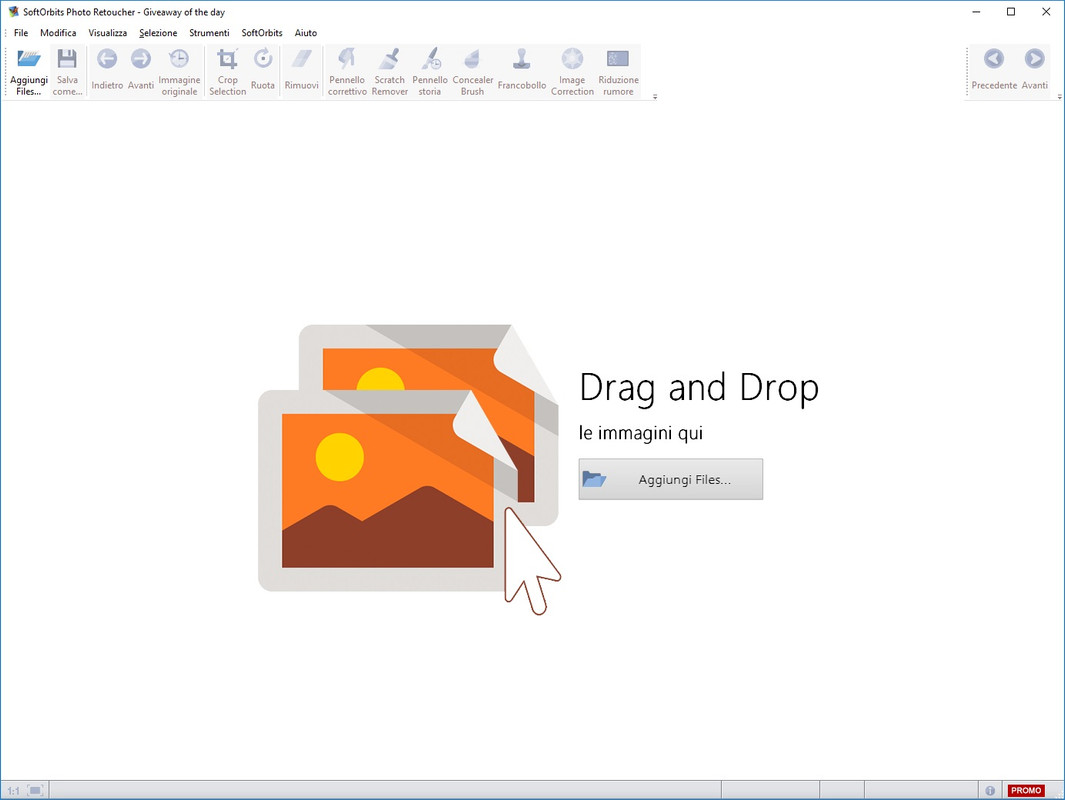
Task: Click the 1:1 zoom status bar icon
Action: (14, 790)
